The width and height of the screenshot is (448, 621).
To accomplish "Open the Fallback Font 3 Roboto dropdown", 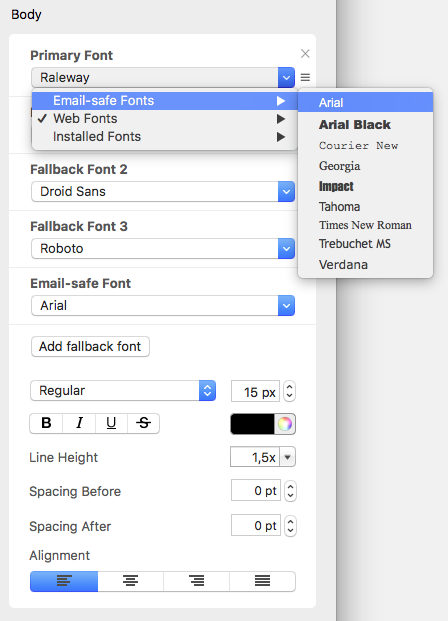I will (x=163, y=249).
